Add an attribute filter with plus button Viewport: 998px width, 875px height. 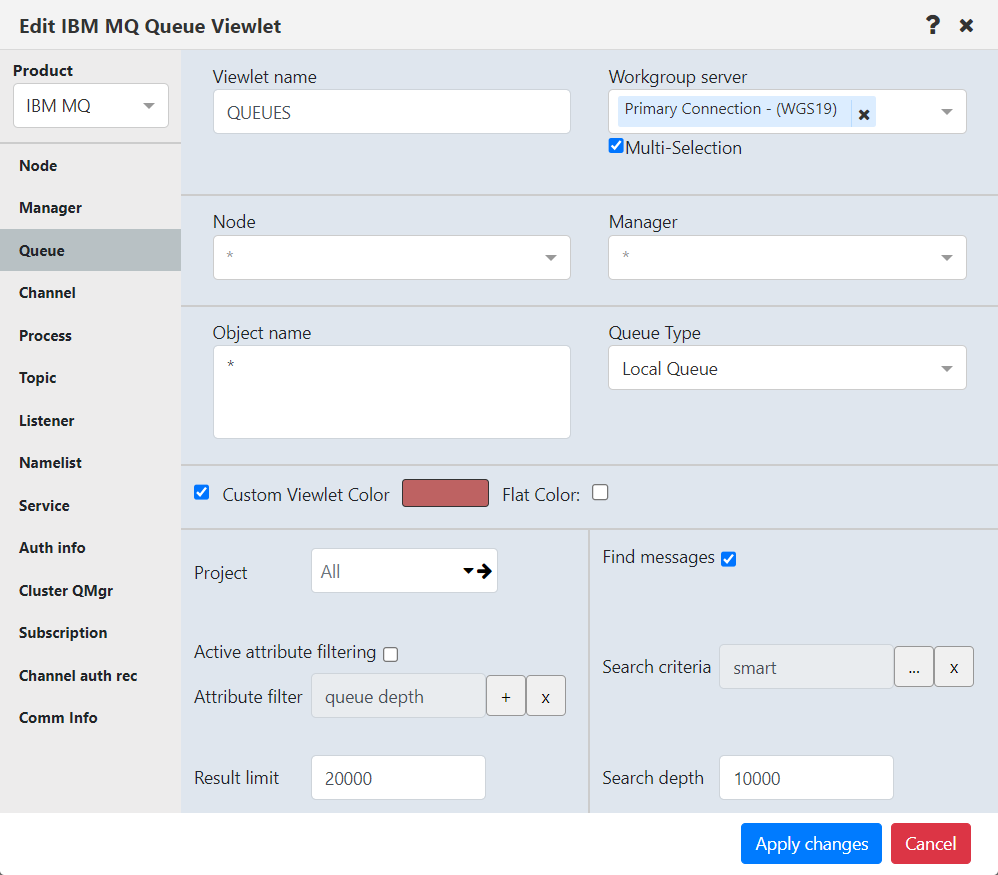pyautogui.click(x=506, y=696)
